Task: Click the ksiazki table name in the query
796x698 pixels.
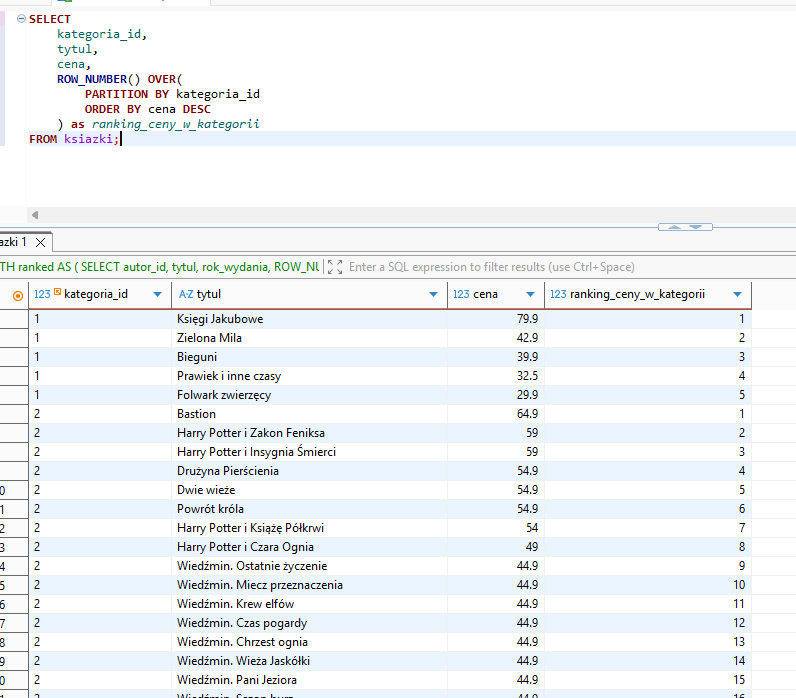Action: (89, 139)
